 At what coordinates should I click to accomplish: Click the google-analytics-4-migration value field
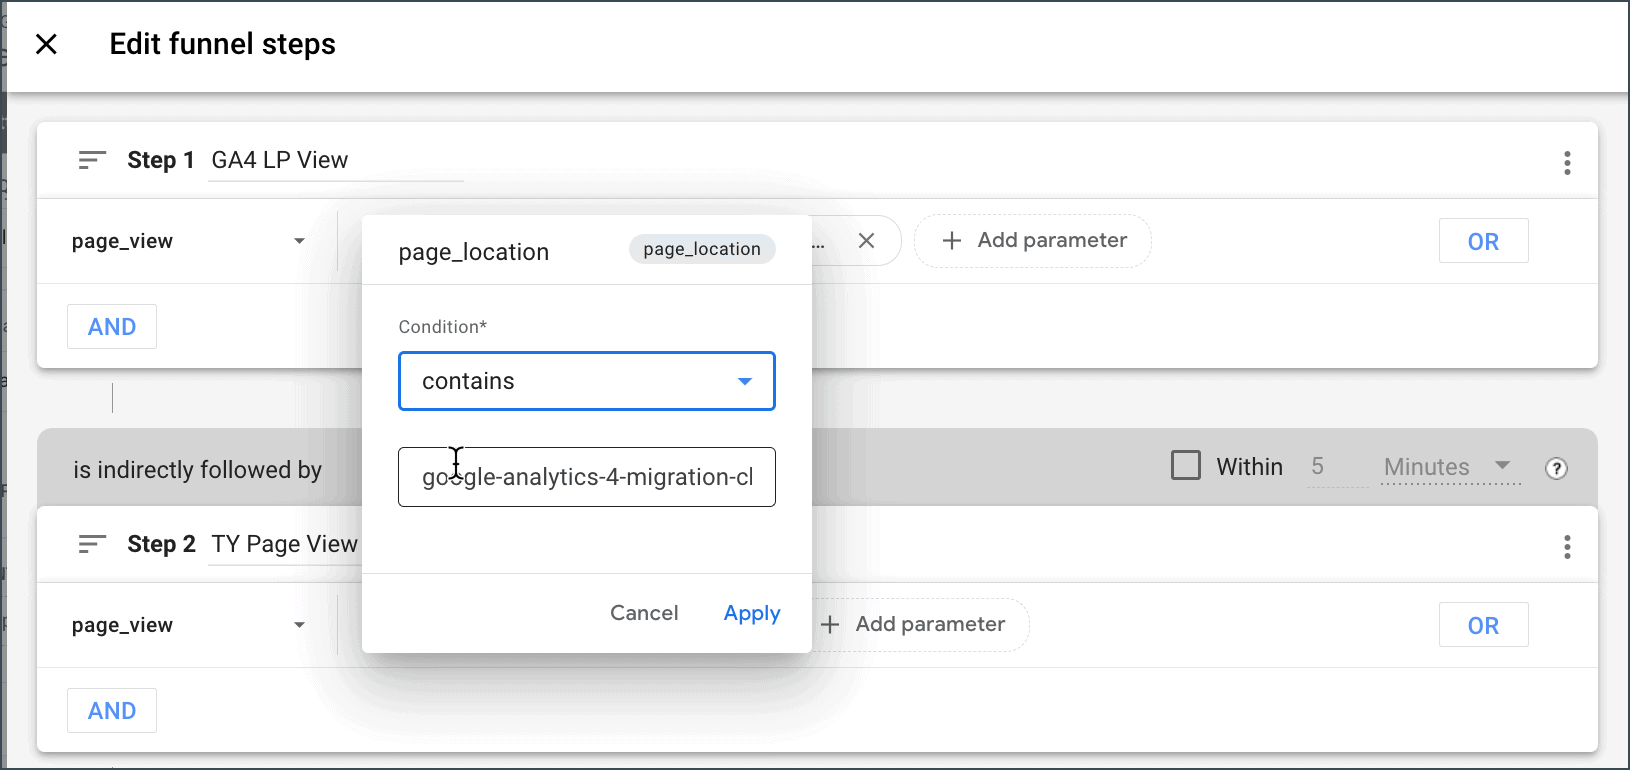point(586,477)
